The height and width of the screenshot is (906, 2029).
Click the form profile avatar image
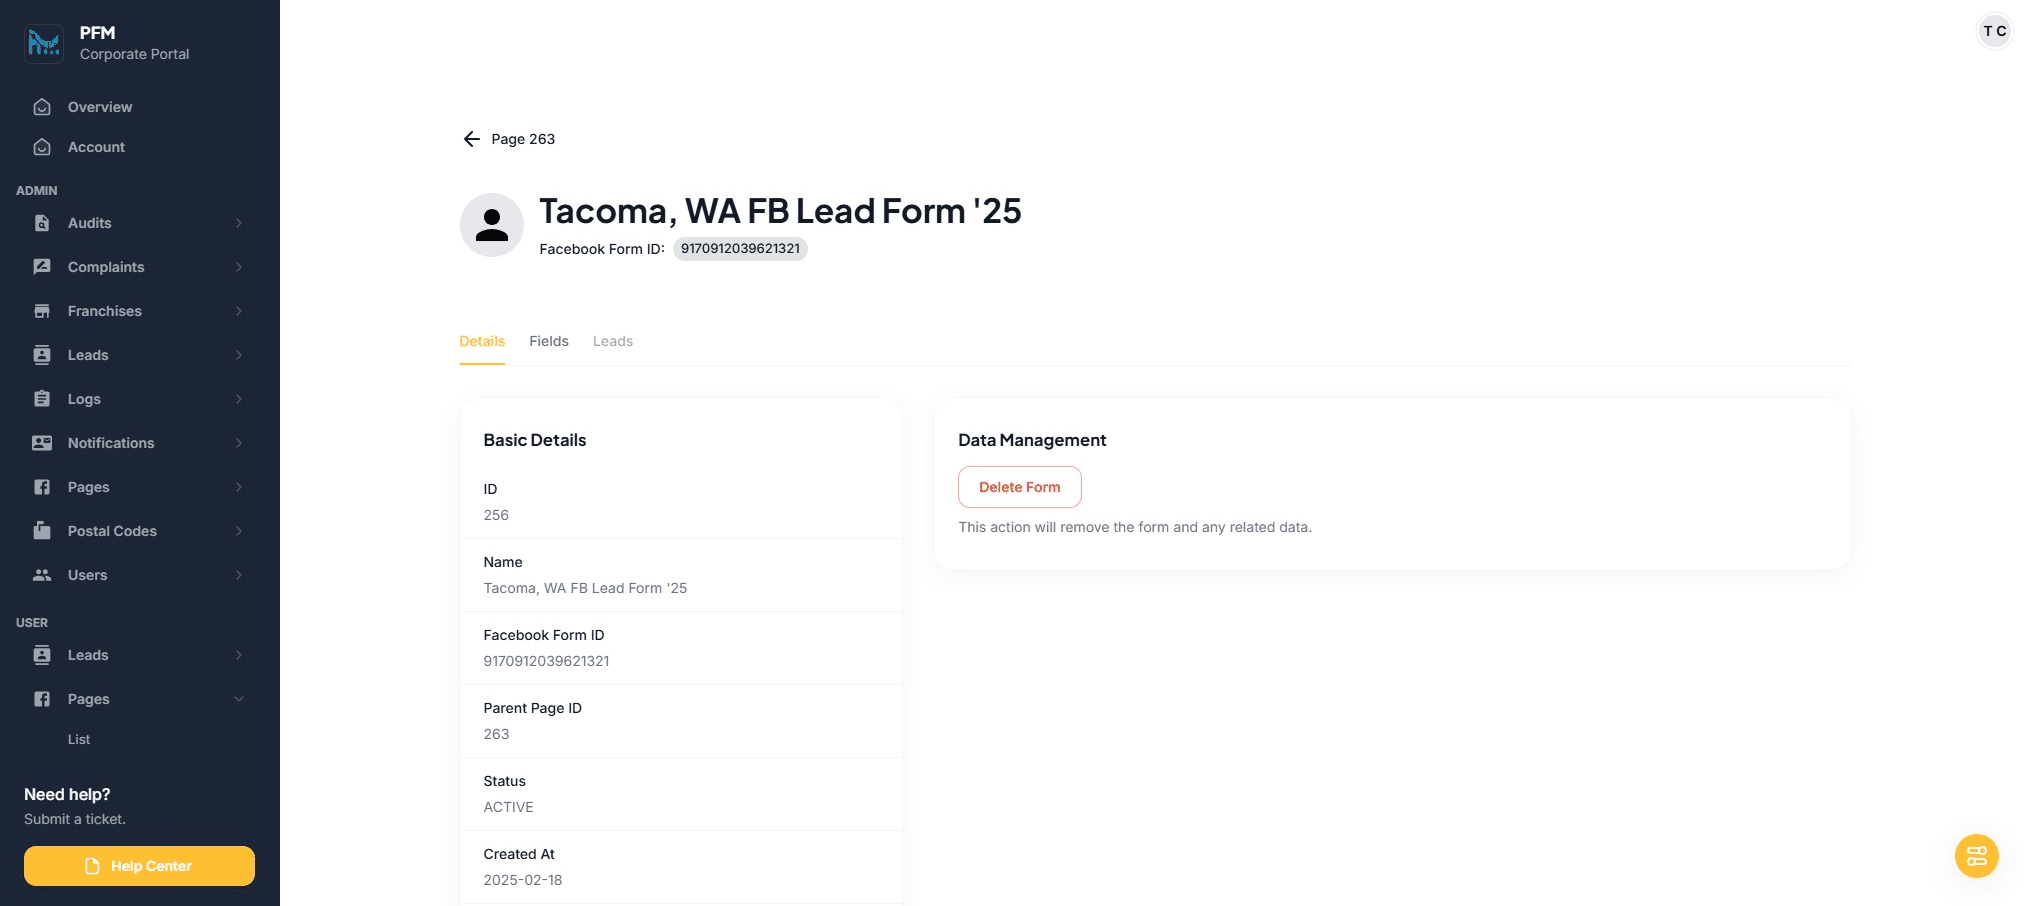pyautogui.click(x=492, y=225)
